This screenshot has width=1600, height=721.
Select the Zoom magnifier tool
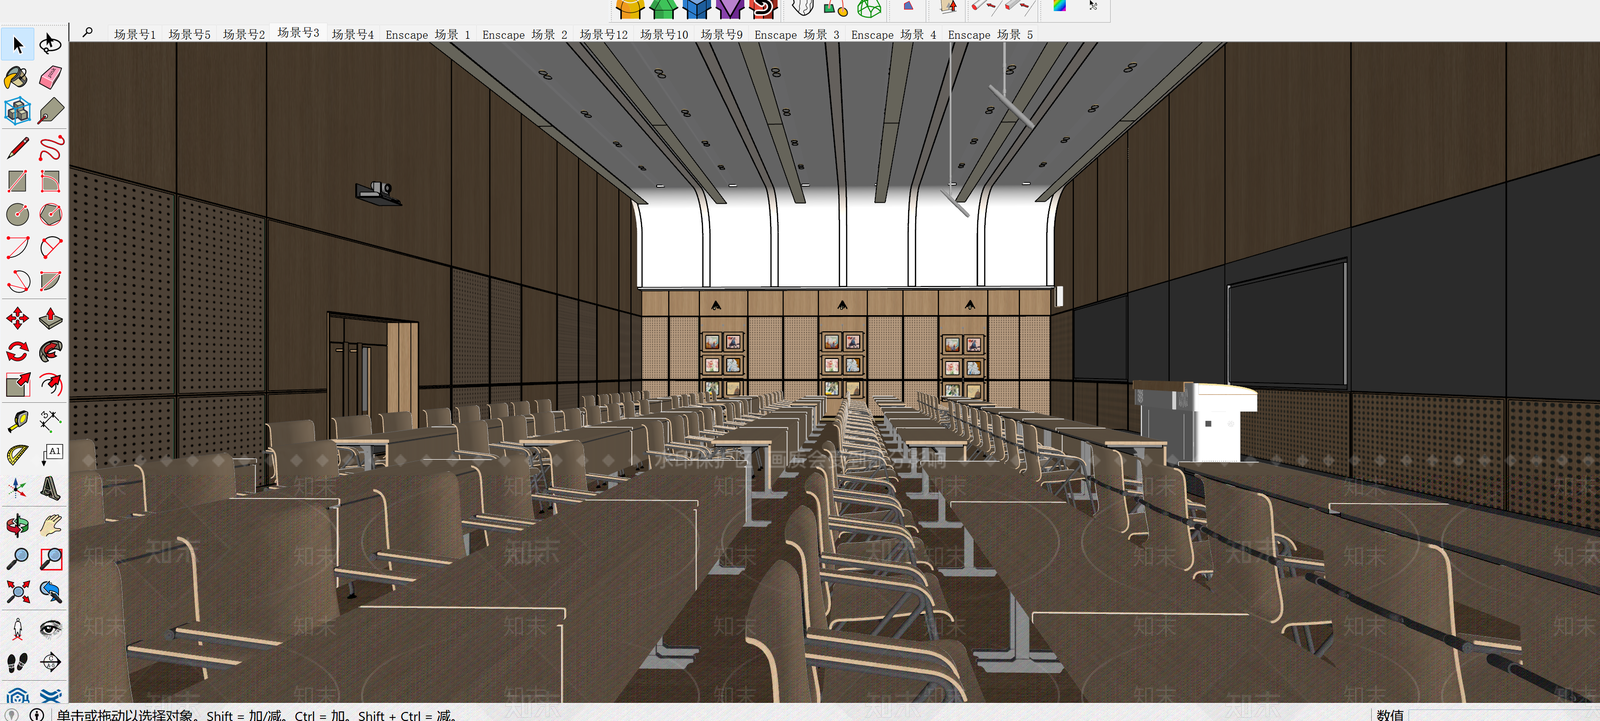coord(17,558)
